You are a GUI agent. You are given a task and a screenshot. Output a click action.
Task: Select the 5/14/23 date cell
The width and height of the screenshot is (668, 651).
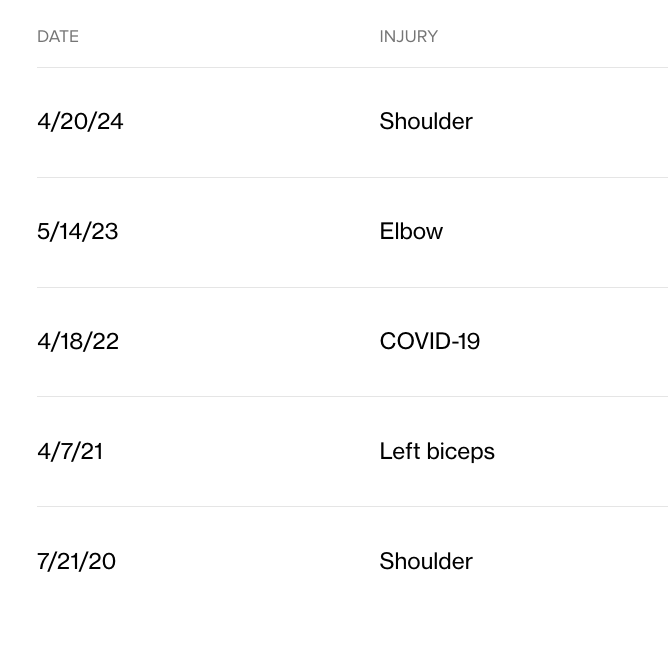(x=77, y=232)
